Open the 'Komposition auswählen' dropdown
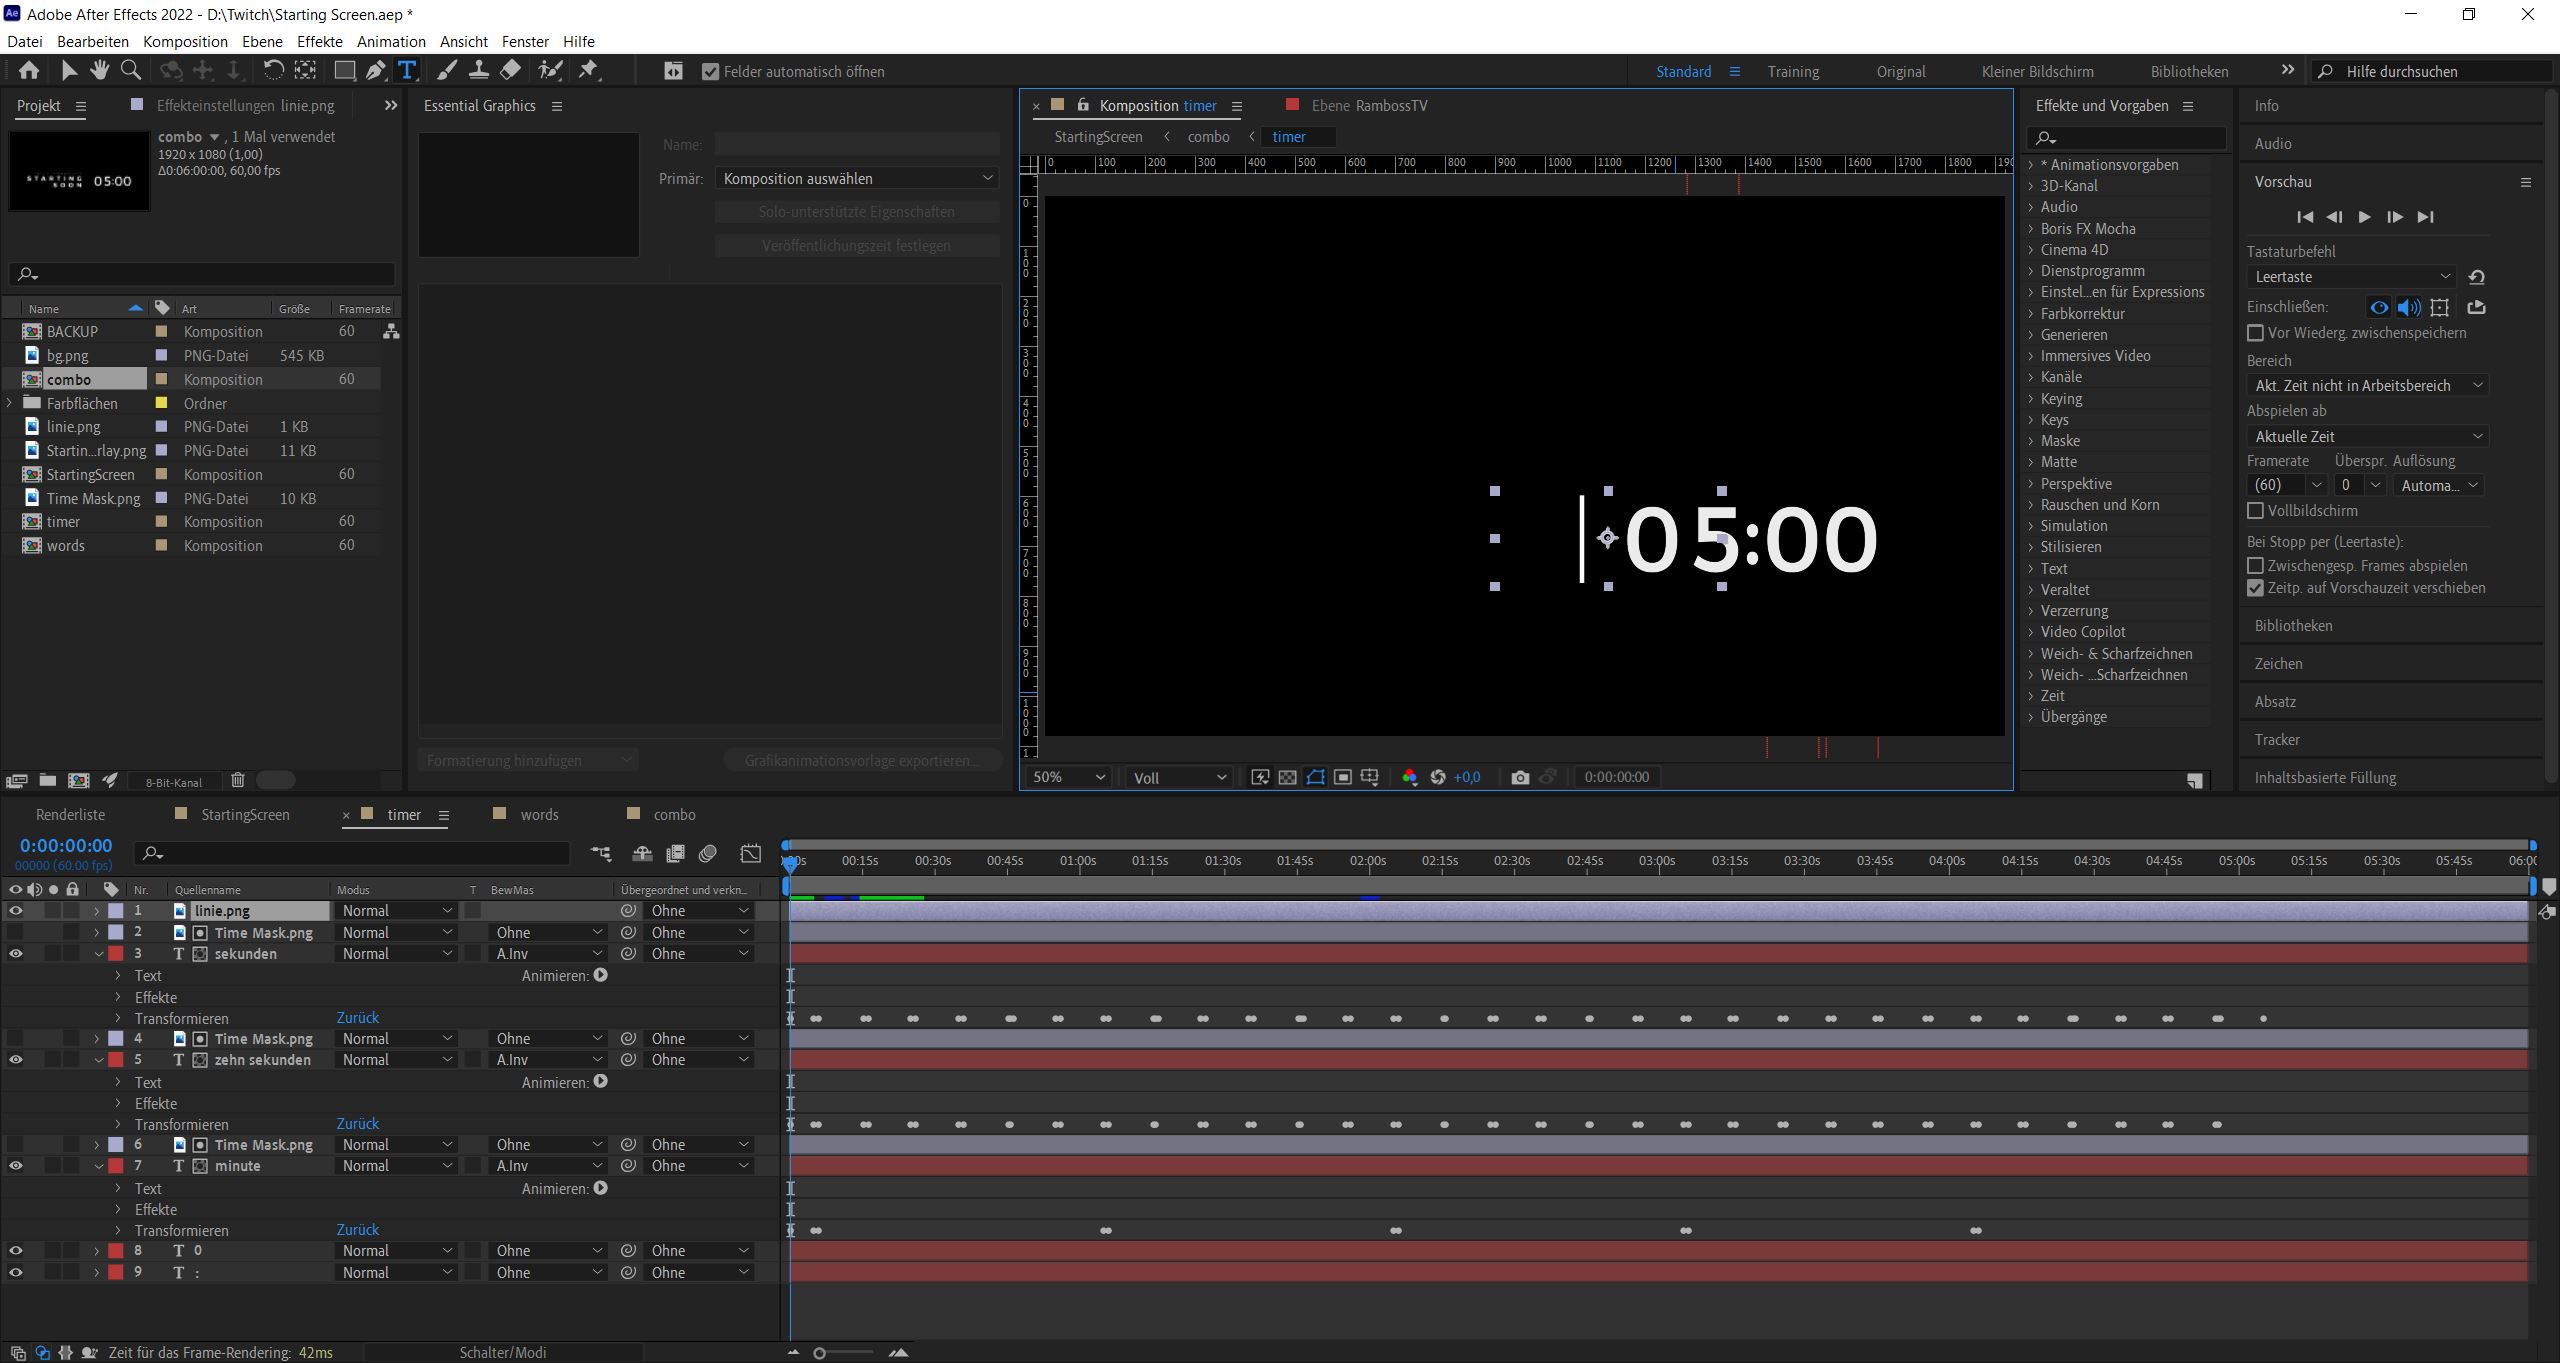The height and width of the screenshot is (1363, 2560). 857,178
